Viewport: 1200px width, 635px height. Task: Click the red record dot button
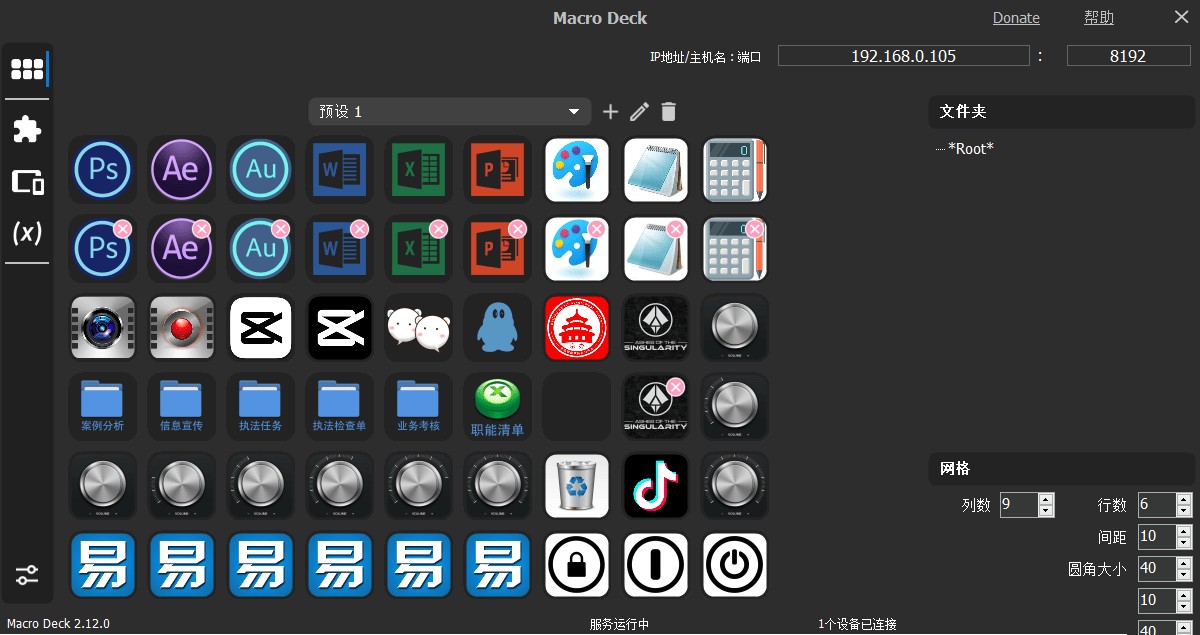click(181, 327)
